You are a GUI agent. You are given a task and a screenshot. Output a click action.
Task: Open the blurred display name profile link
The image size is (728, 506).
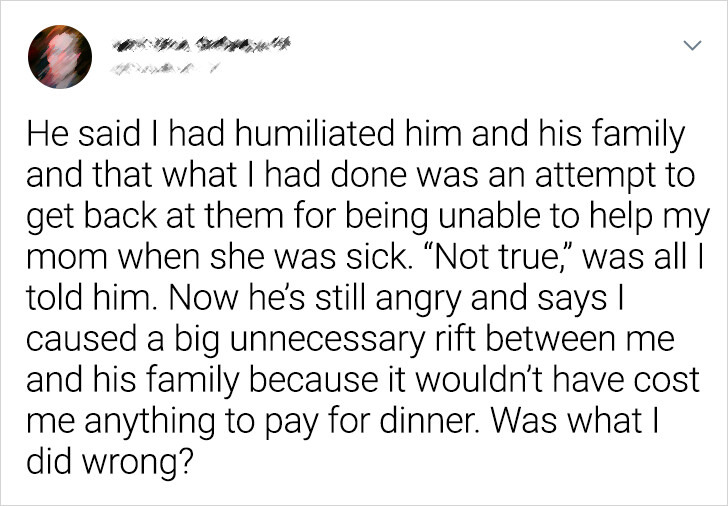[x=201, y=44]
